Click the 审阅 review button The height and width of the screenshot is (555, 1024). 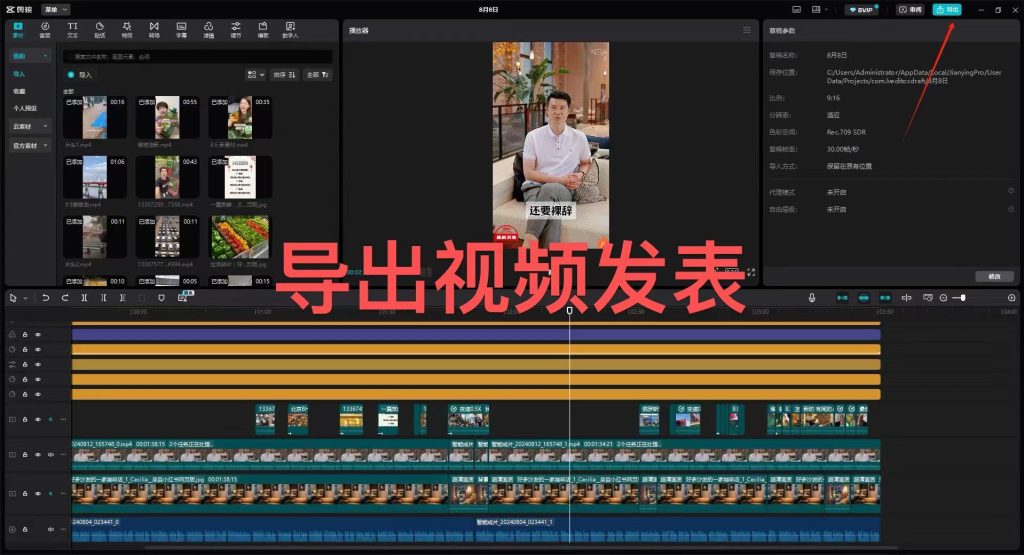click(x=910, y=10)
